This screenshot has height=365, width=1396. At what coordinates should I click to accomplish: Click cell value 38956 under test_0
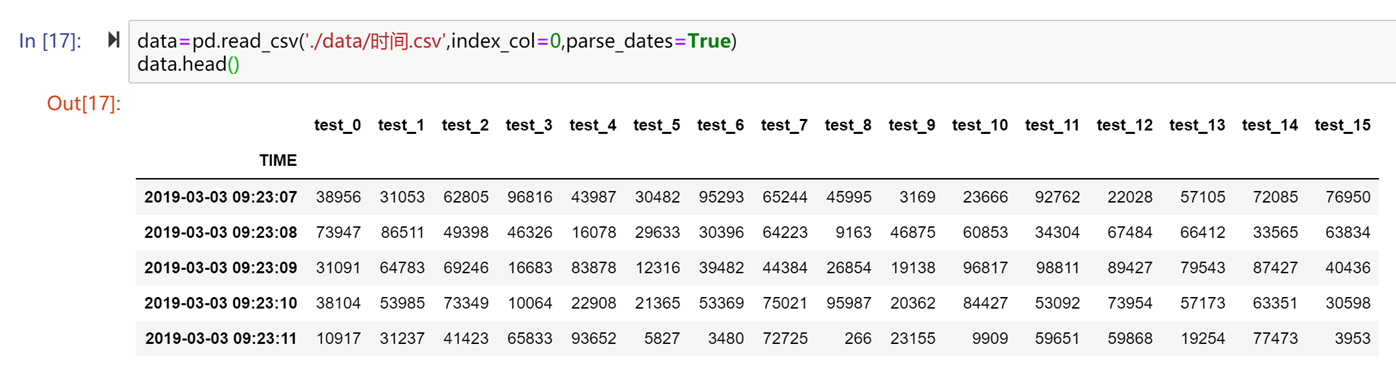(337, 197)
